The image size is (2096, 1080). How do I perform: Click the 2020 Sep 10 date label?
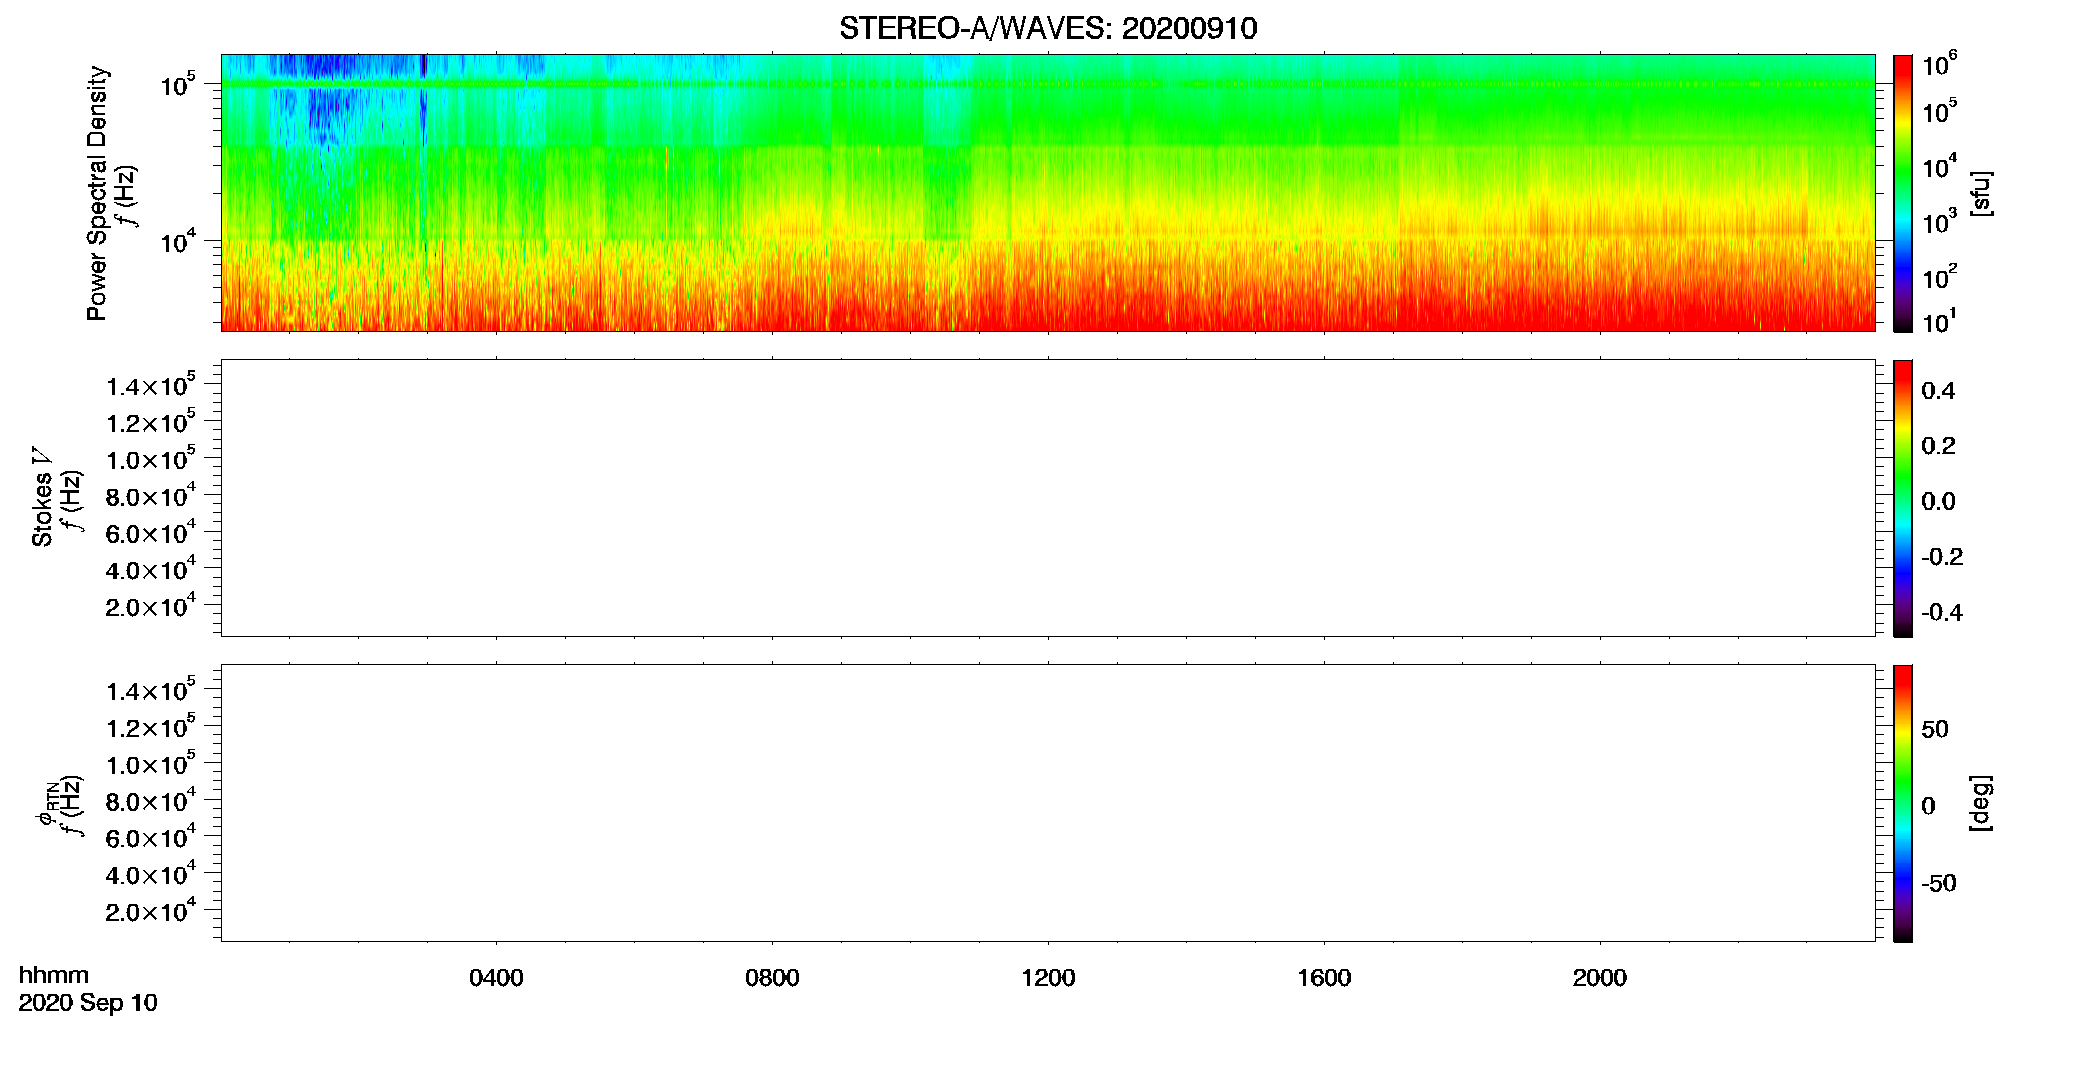click(x=88, y=1003)
